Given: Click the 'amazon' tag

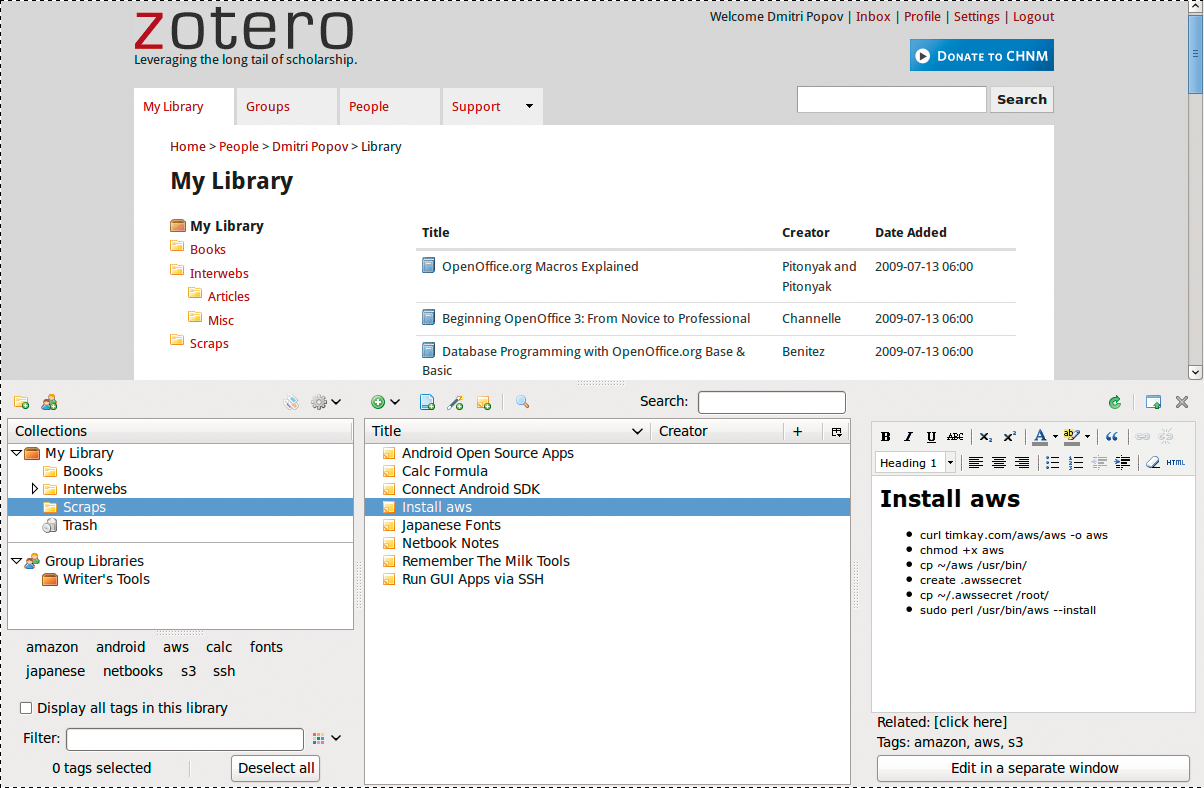Looking at the screenshot, I should [x=52, y=647].
